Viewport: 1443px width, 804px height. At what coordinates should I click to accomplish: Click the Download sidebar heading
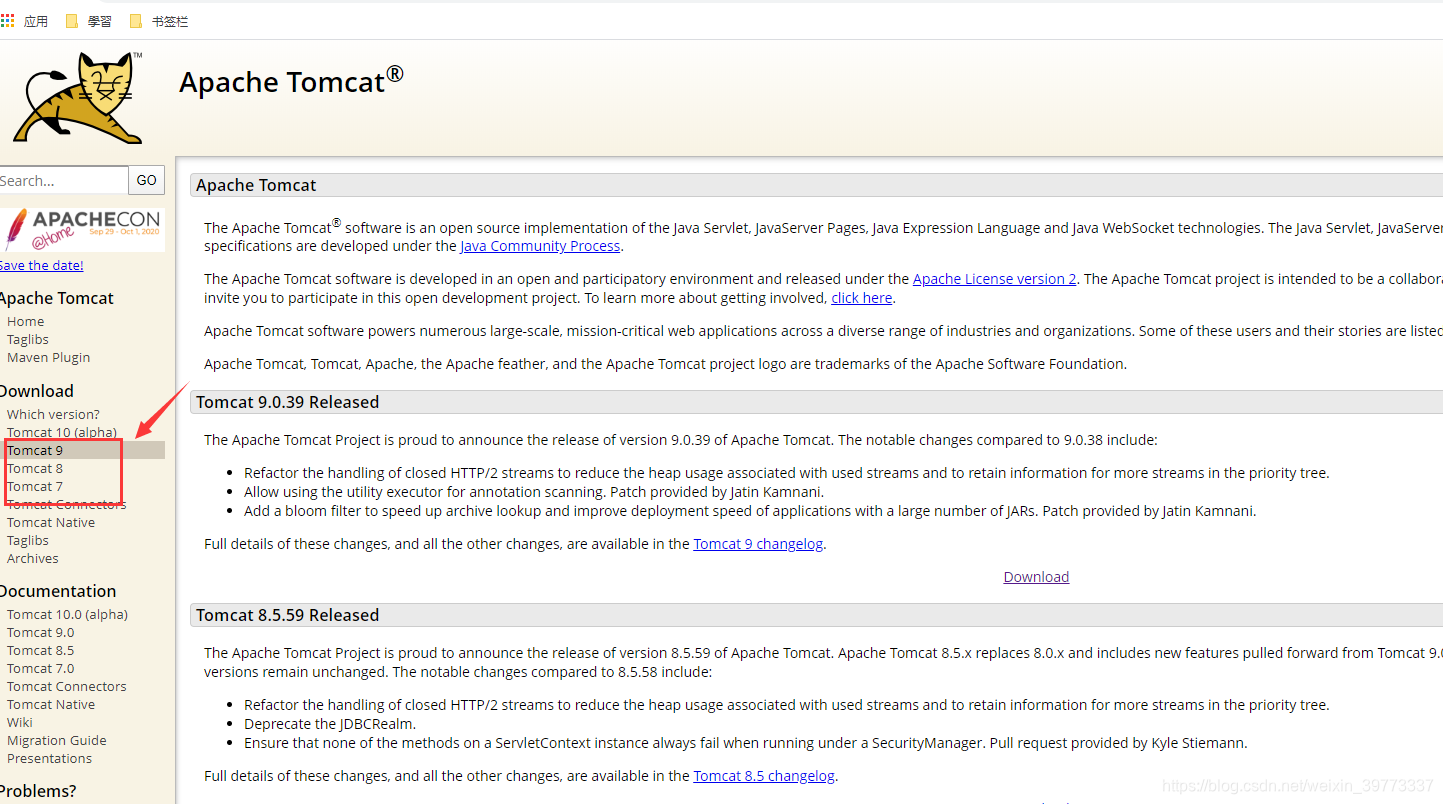[37, 391]
